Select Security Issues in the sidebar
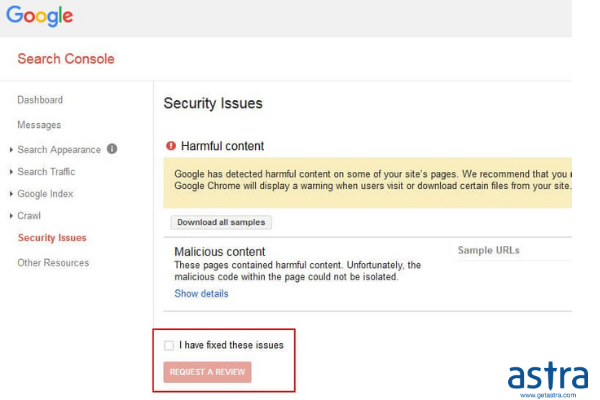The image size is (600, 400). pyautogui.click(x=52, y=238)
